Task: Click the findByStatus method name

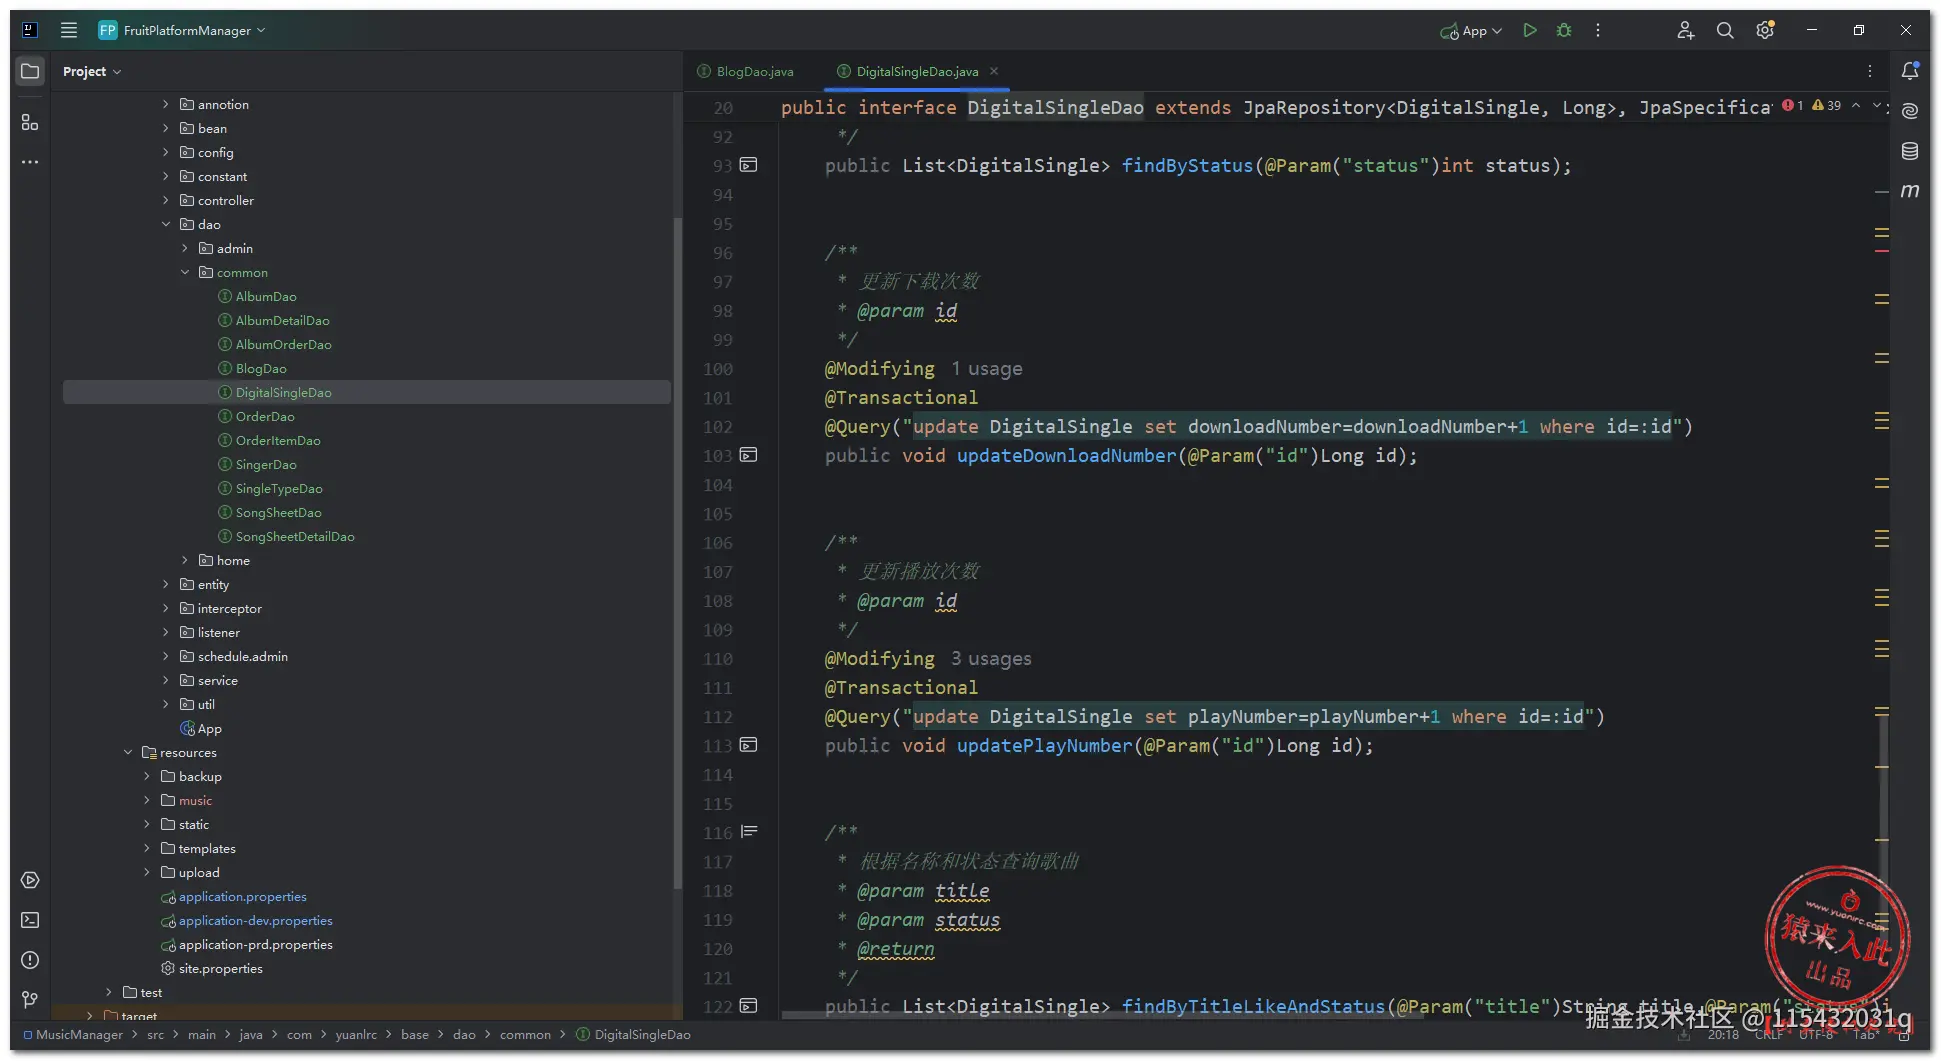Action: [x=1187, y=165]
